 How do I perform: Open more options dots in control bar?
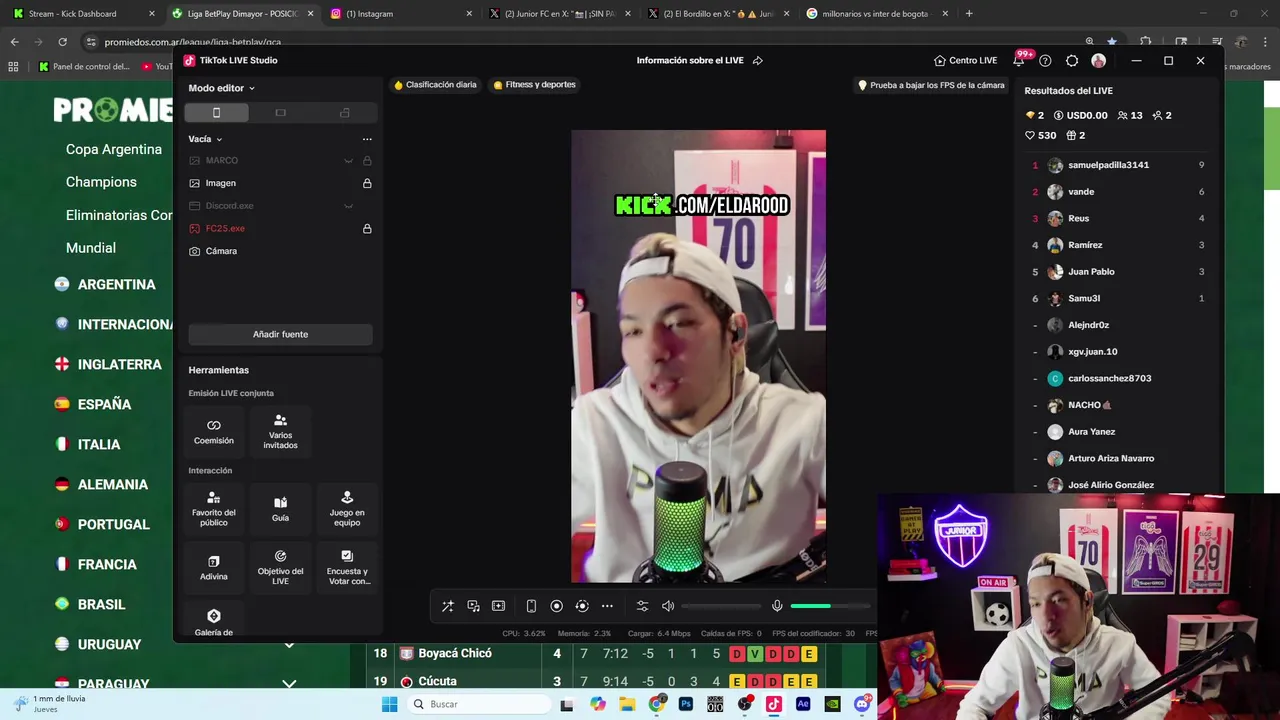pos(607,606)
